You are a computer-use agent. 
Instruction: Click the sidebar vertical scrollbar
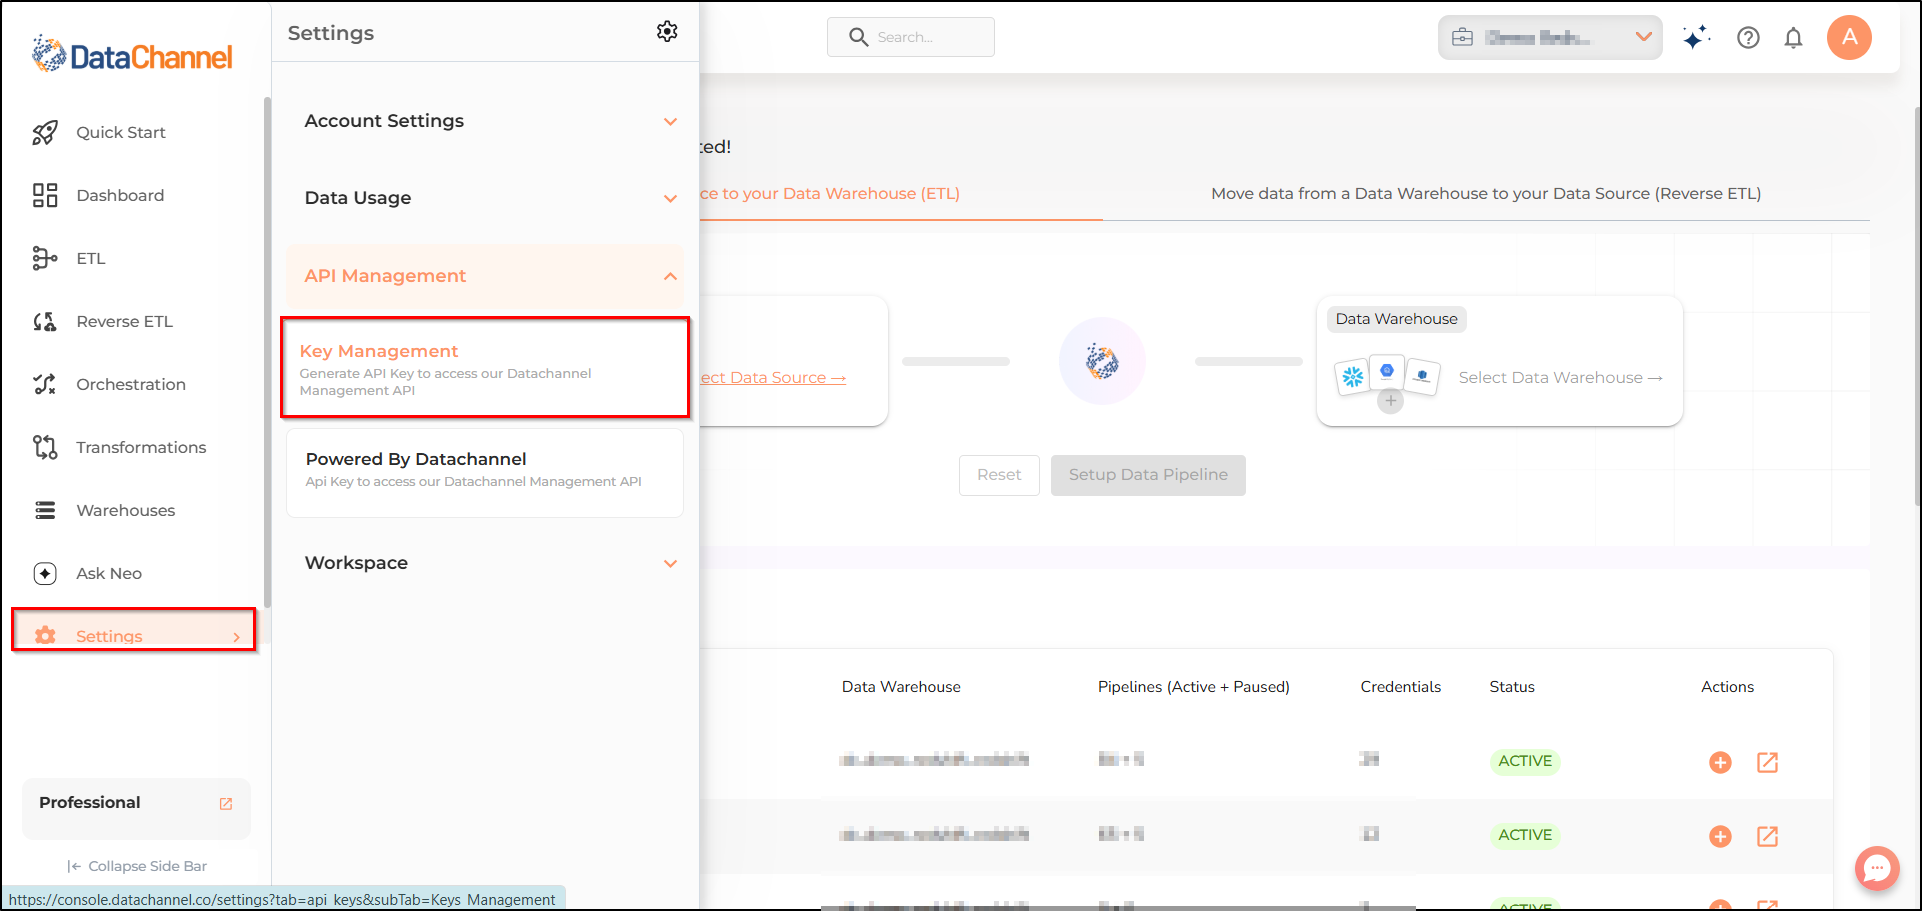click(x=267, y=352)
